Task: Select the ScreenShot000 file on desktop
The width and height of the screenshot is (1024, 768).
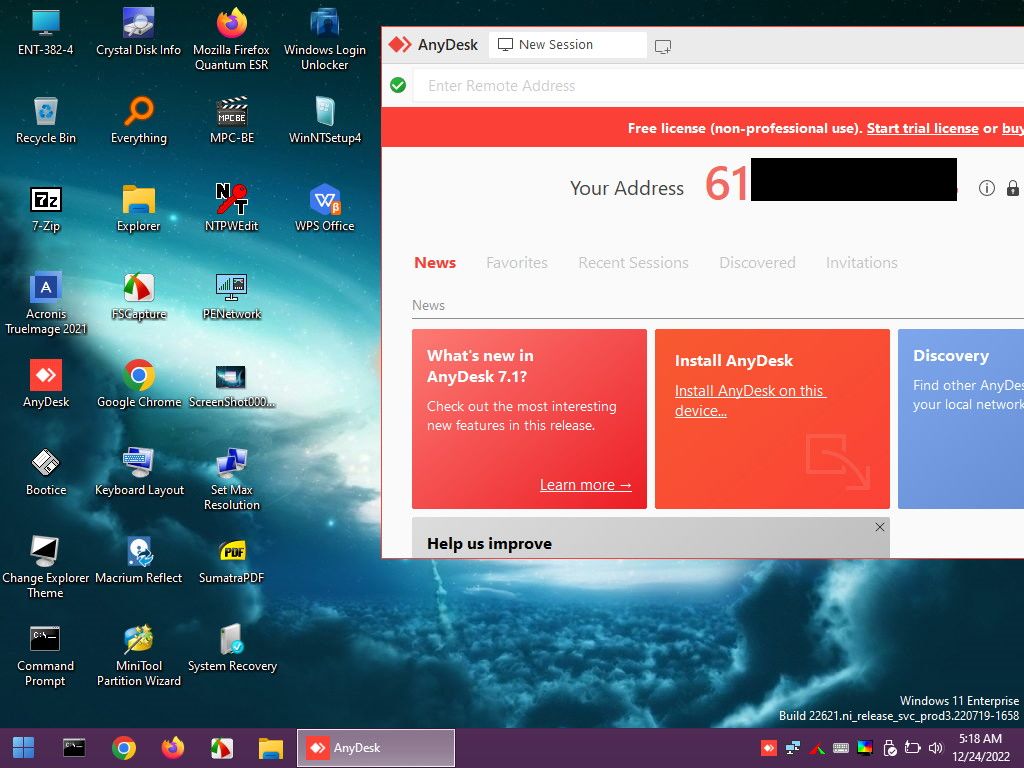Action: click(x=231, y=385)
